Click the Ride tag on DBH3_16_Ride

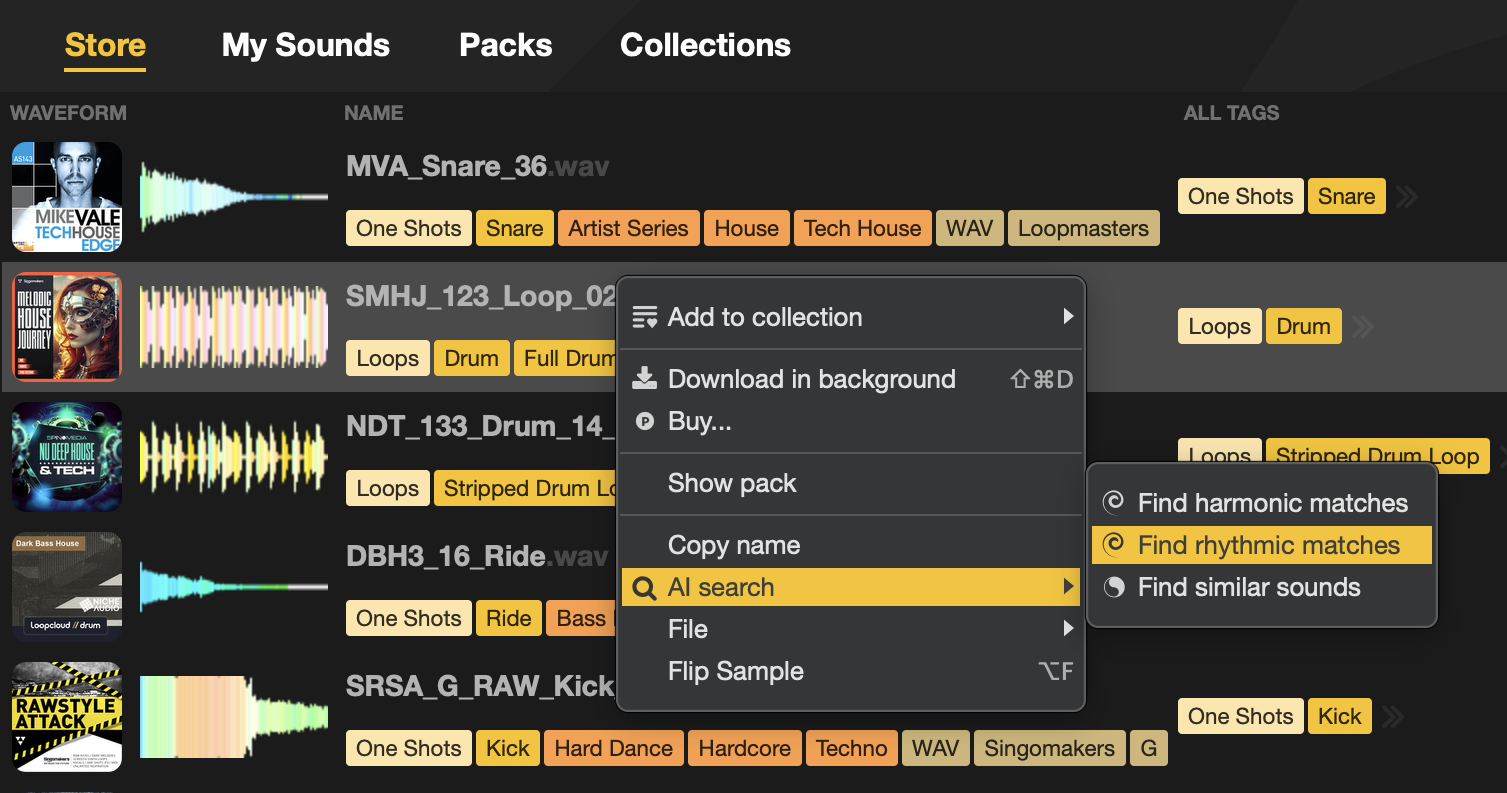tap(508, 618)
